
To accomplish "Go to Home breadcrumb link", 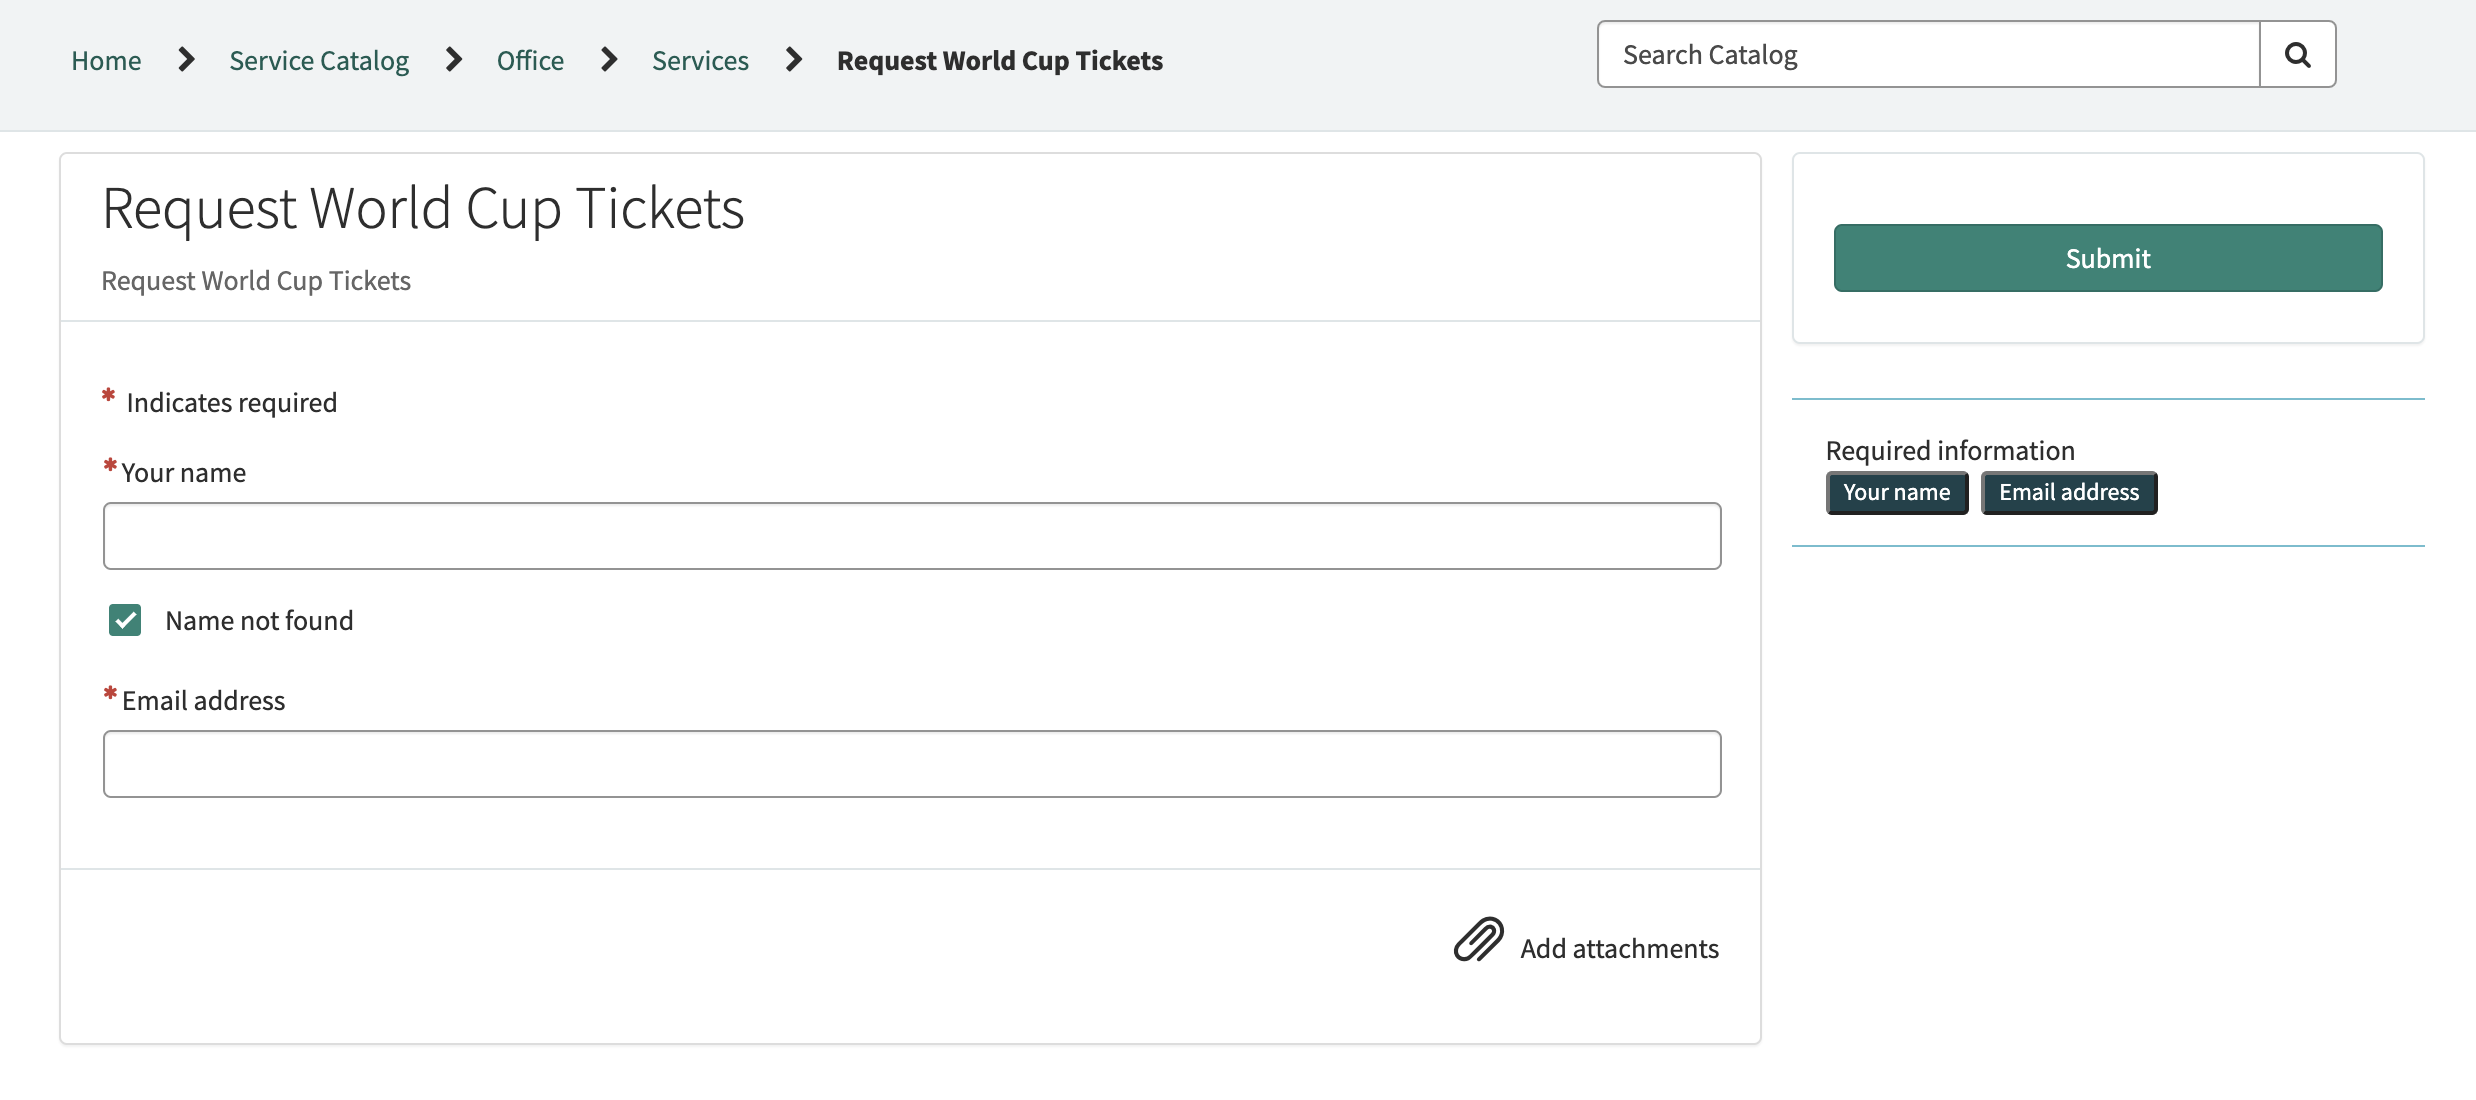I will click(x=106, y=61).
